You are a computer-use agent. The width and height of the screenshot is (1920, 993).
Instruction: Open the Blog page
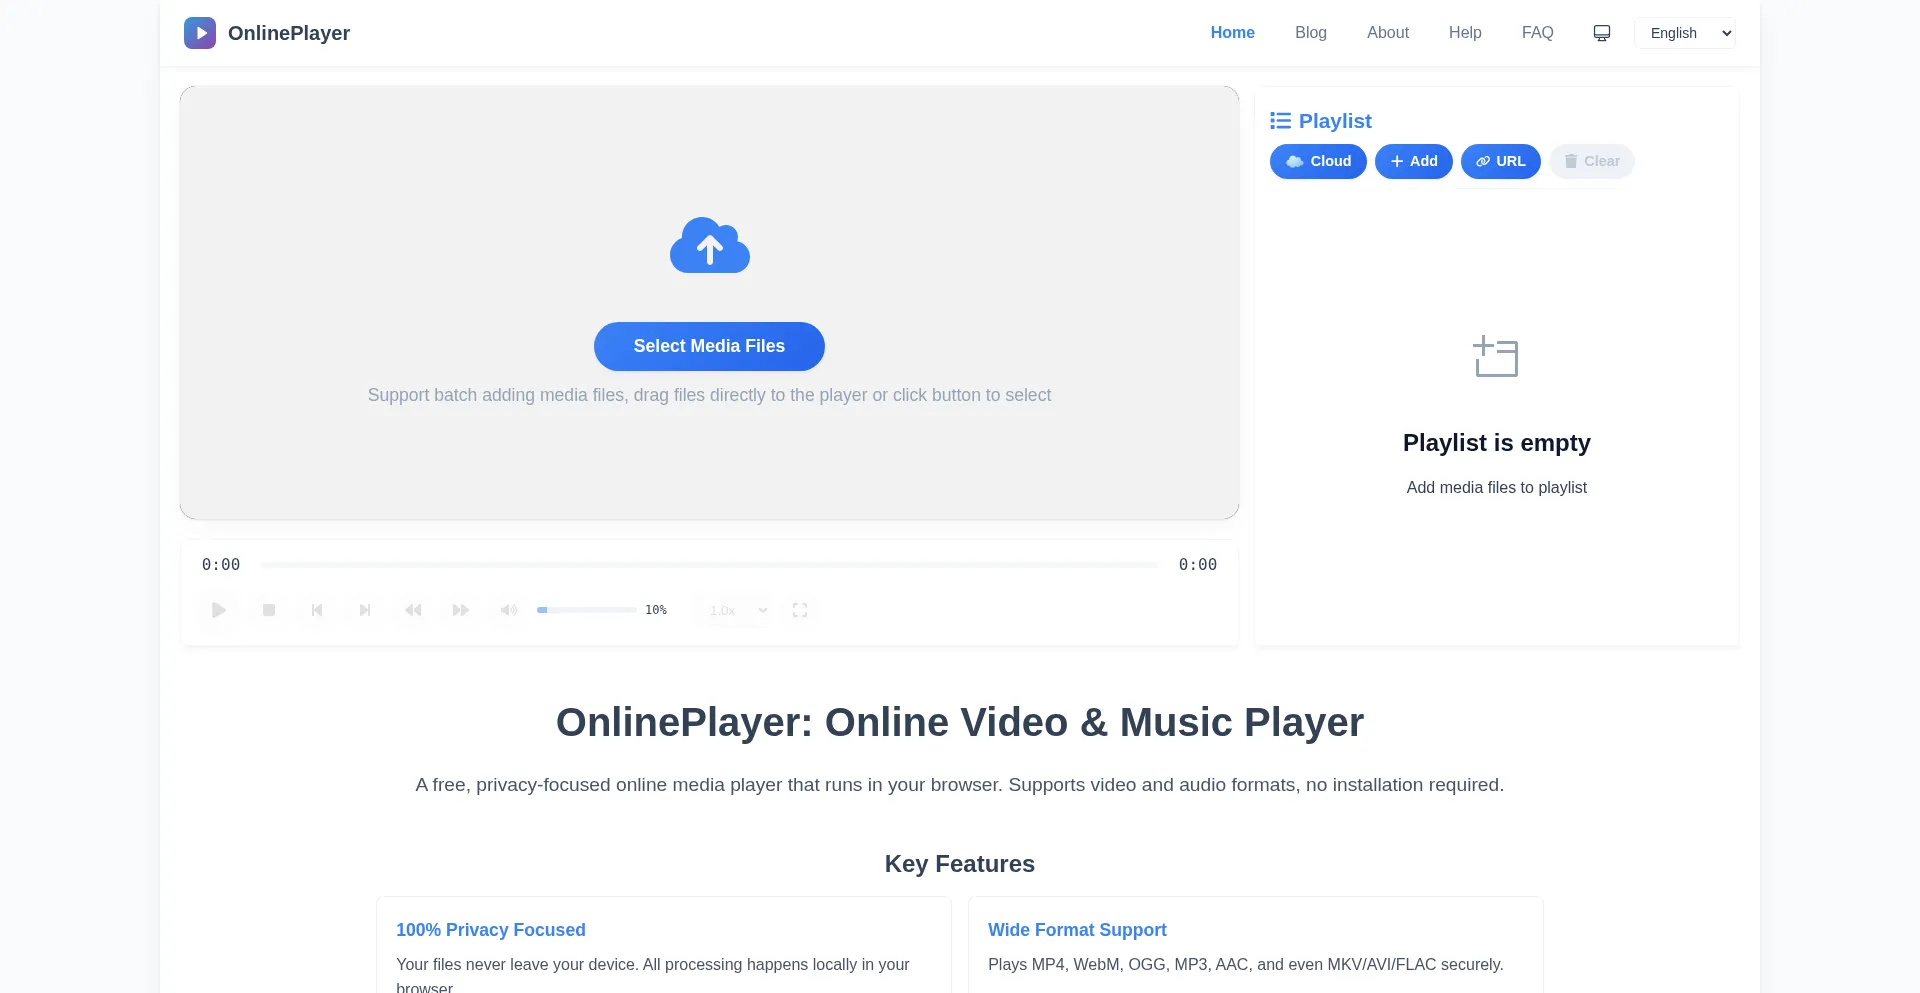click(1311, 33)
